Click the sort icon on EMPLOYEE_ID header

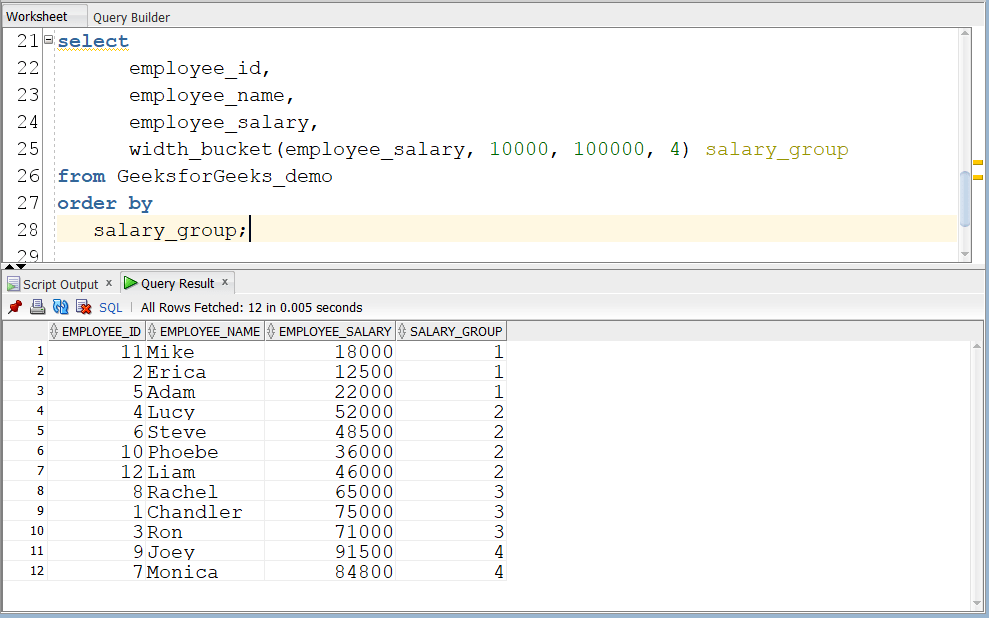(54, 330)
